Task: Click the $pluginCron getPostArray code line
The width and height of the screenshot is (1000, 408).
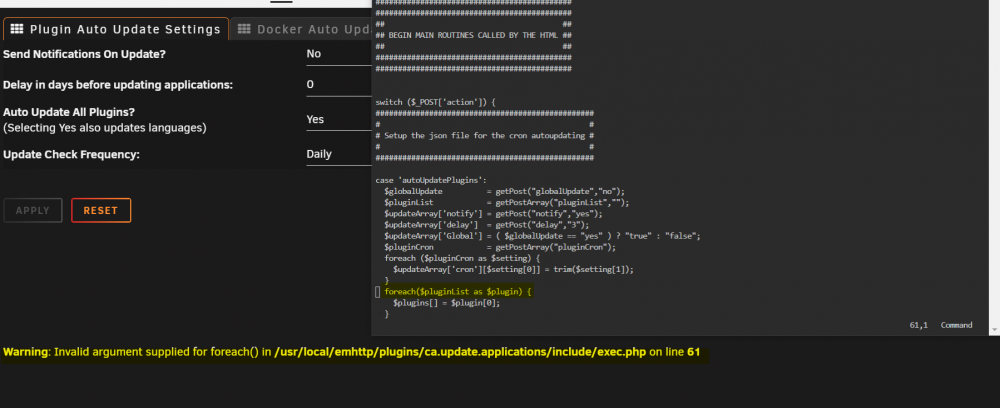Action: pyautogui.click(x=501, y=247)
